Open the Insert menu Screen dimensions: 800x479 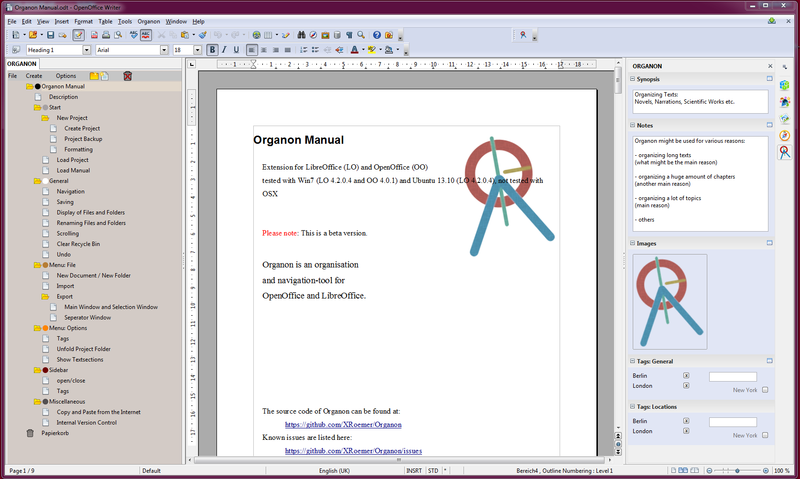tap(61, 21)
